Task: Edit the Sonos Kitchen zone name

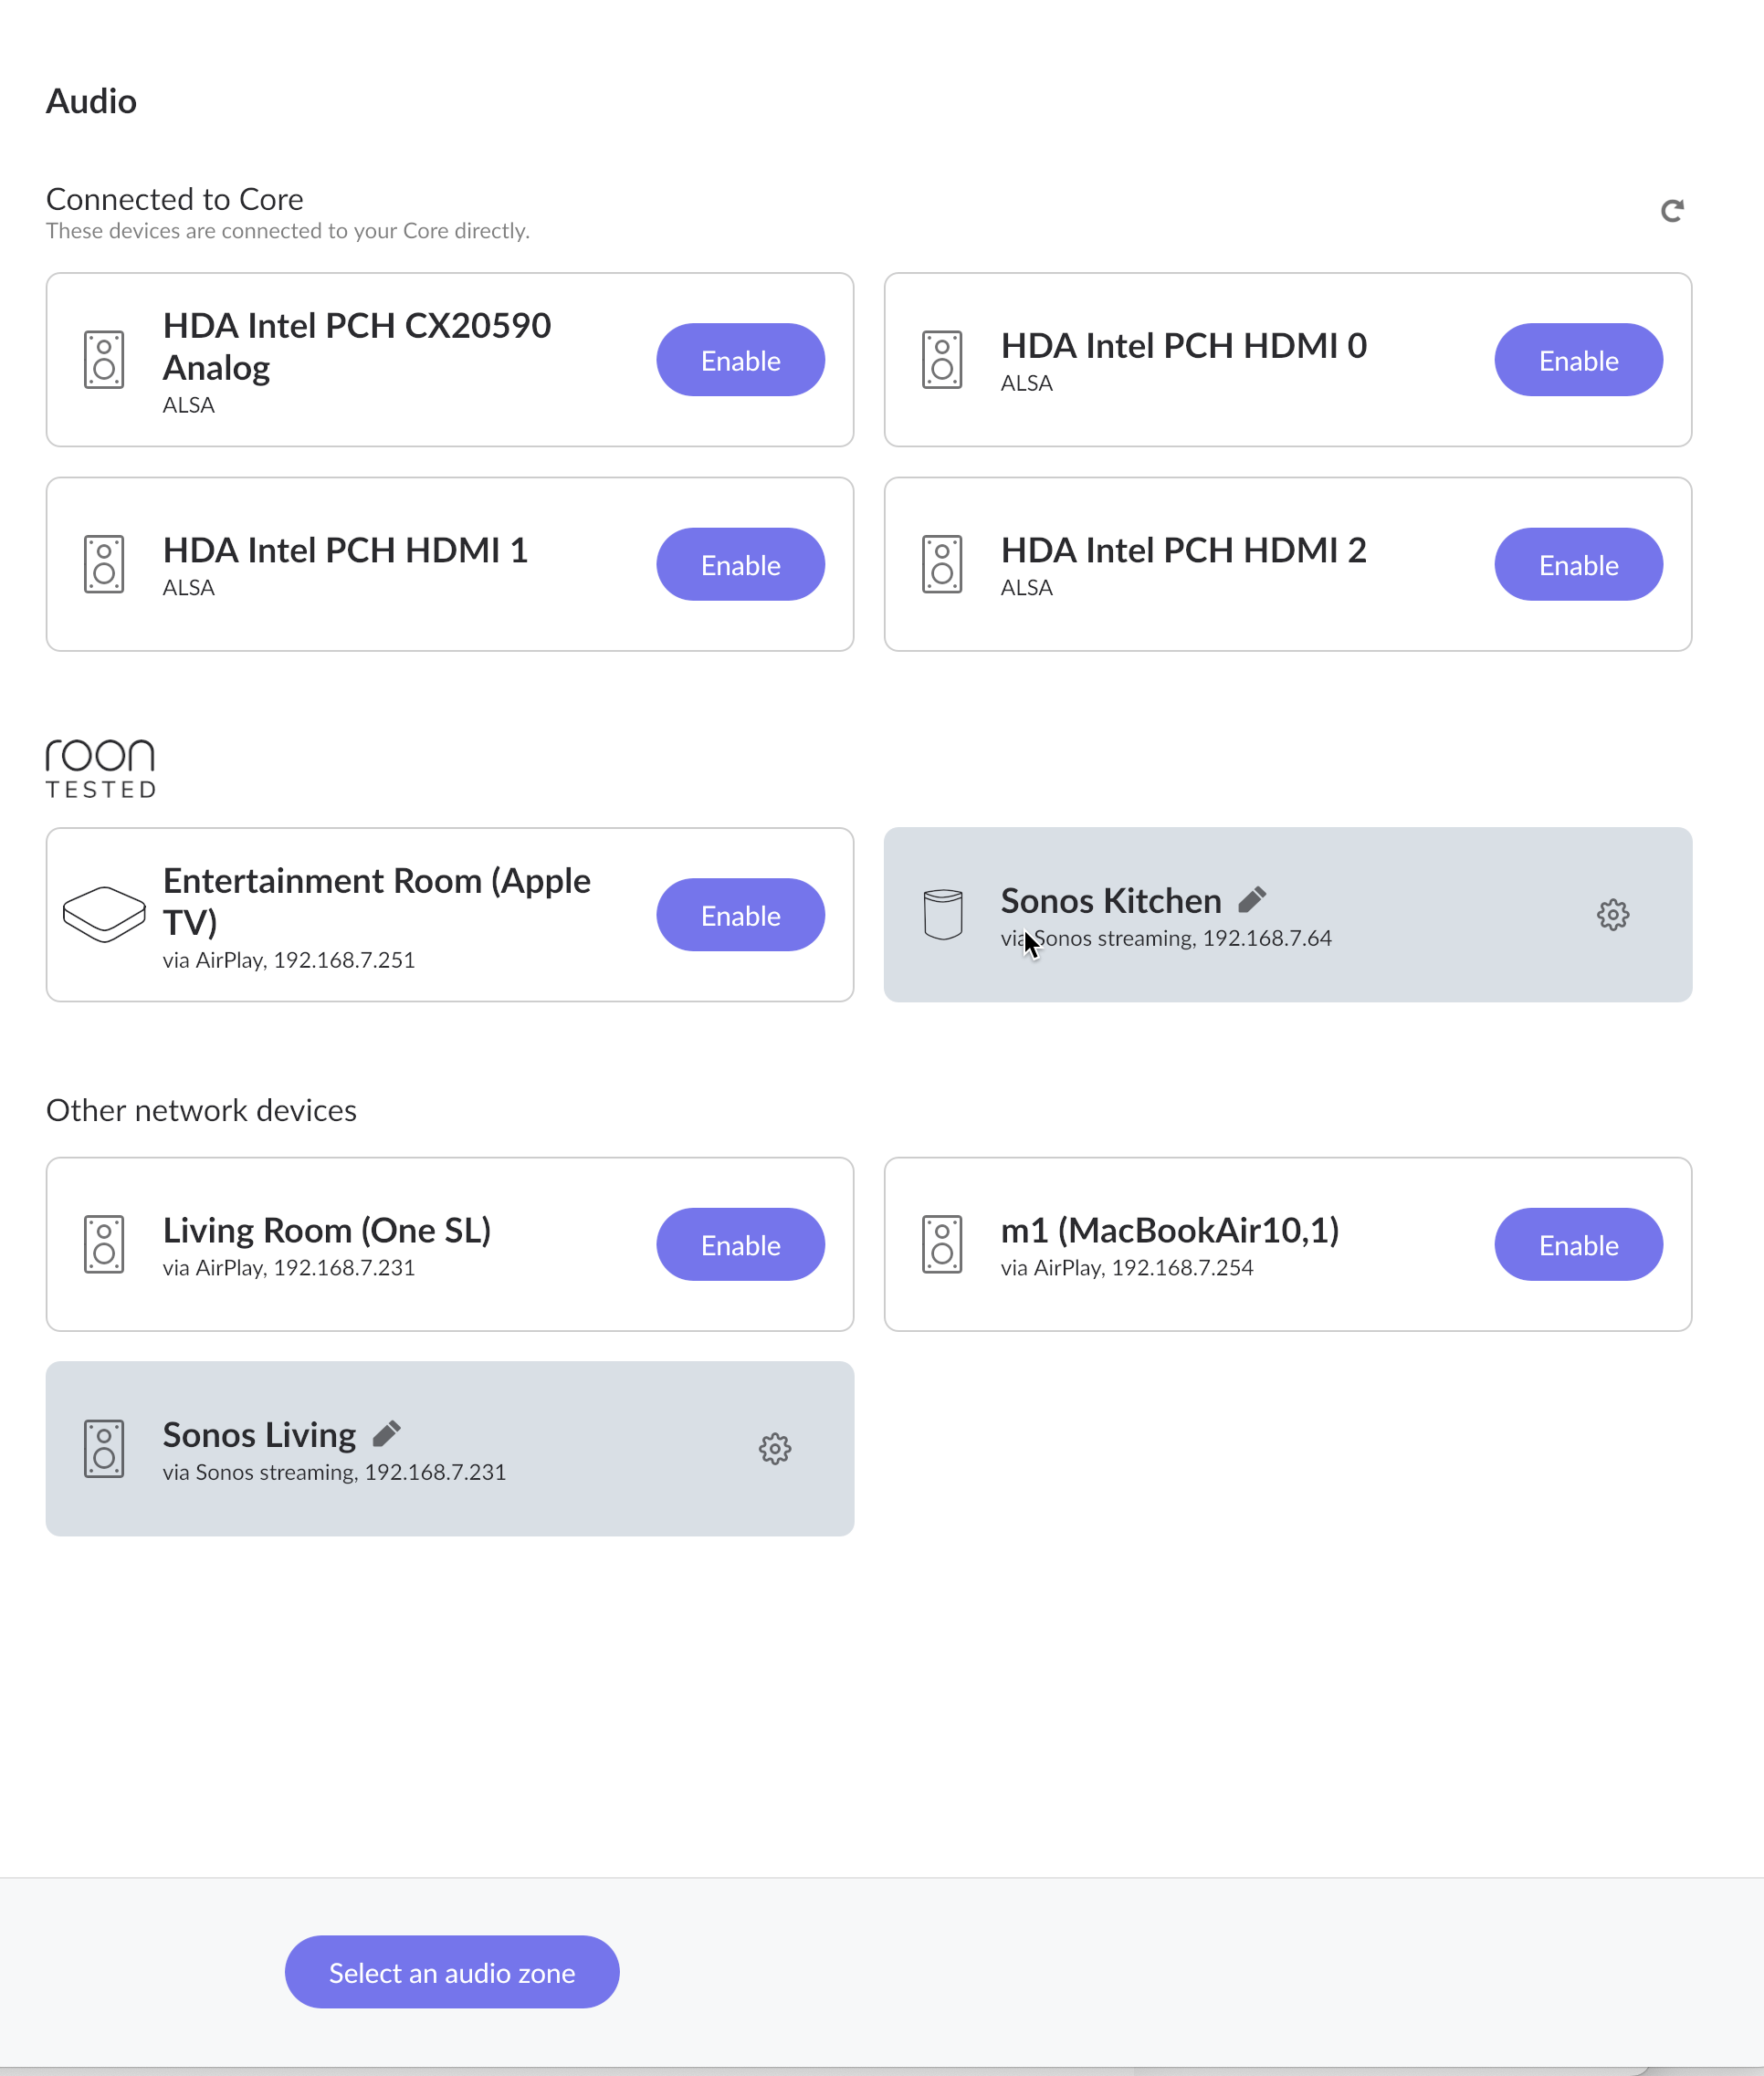Action: pos(1252,900)
